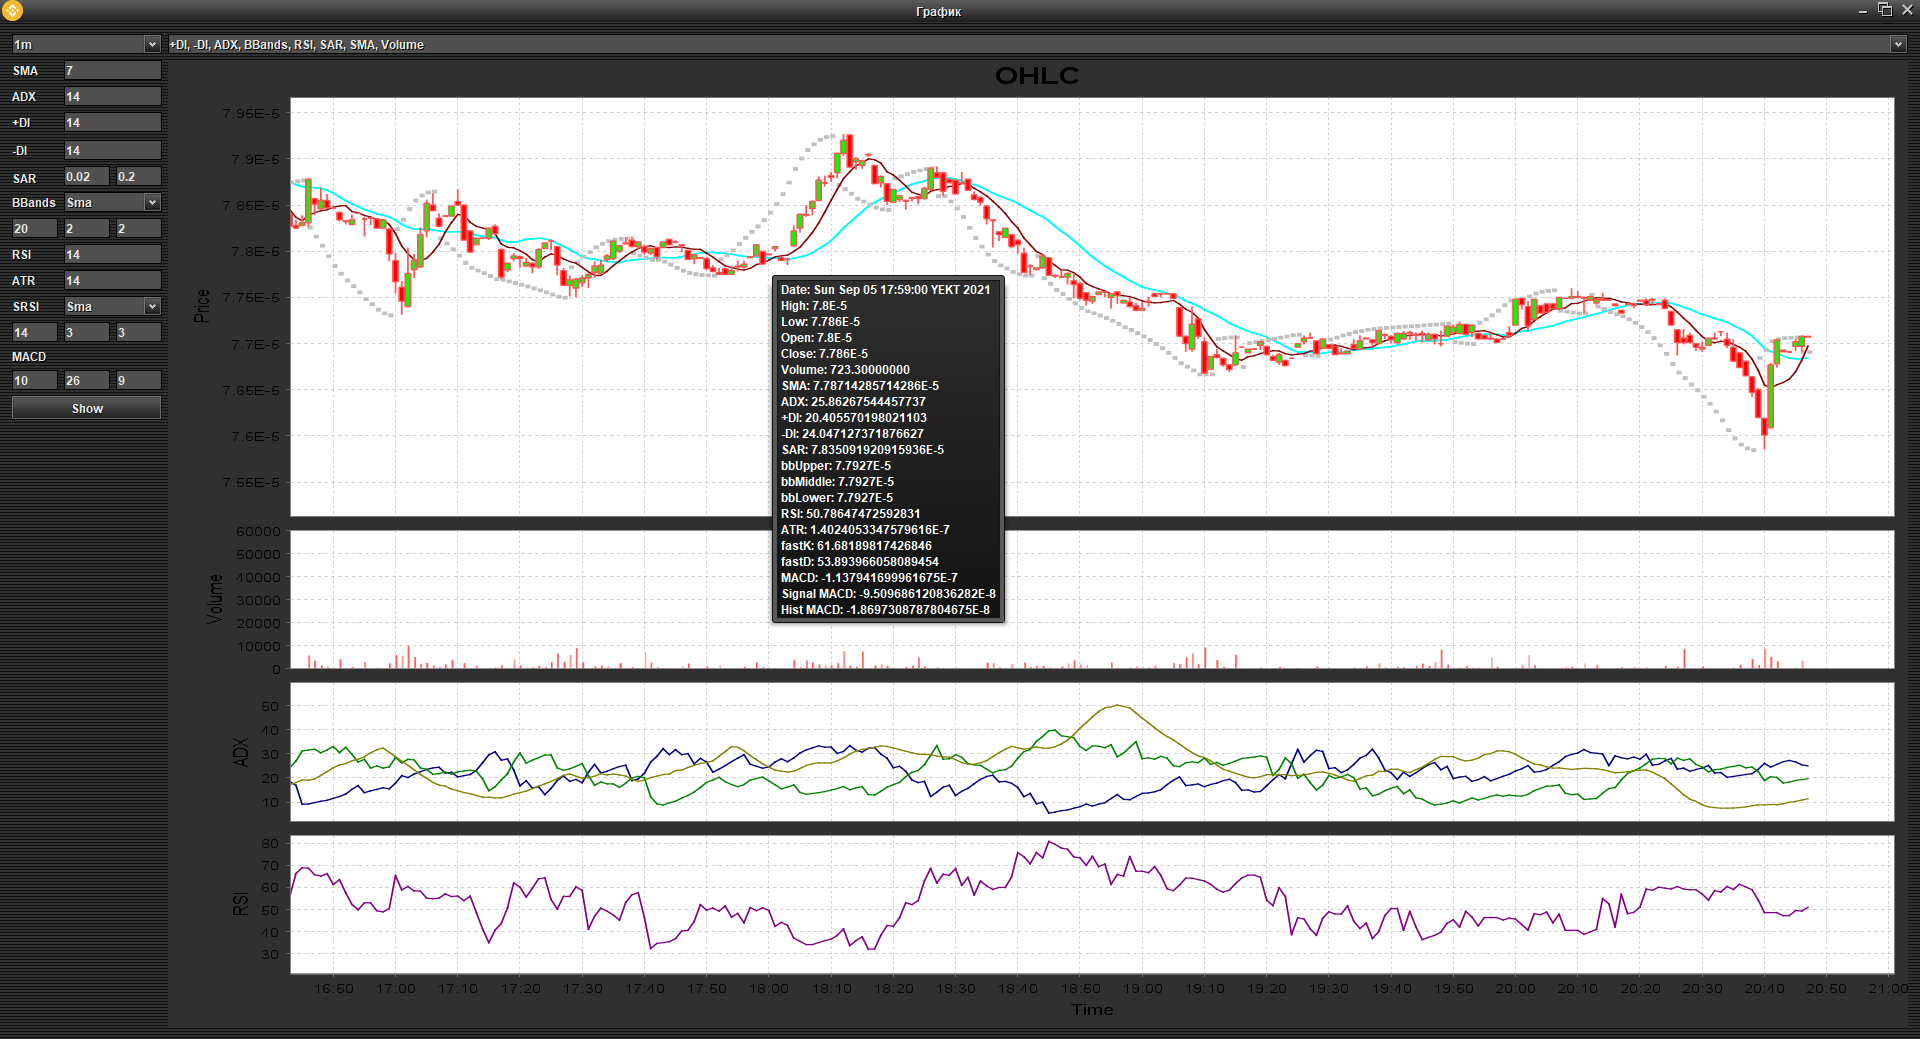Select the RSI period input field
This screenshot has width=1920, height=1039.
point(112,255)
